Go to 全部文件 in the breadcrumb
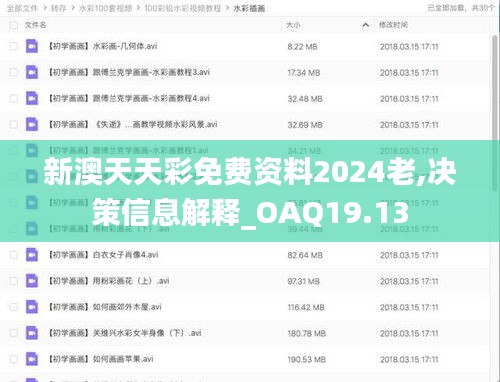500x382 pixels. (22, 8)
